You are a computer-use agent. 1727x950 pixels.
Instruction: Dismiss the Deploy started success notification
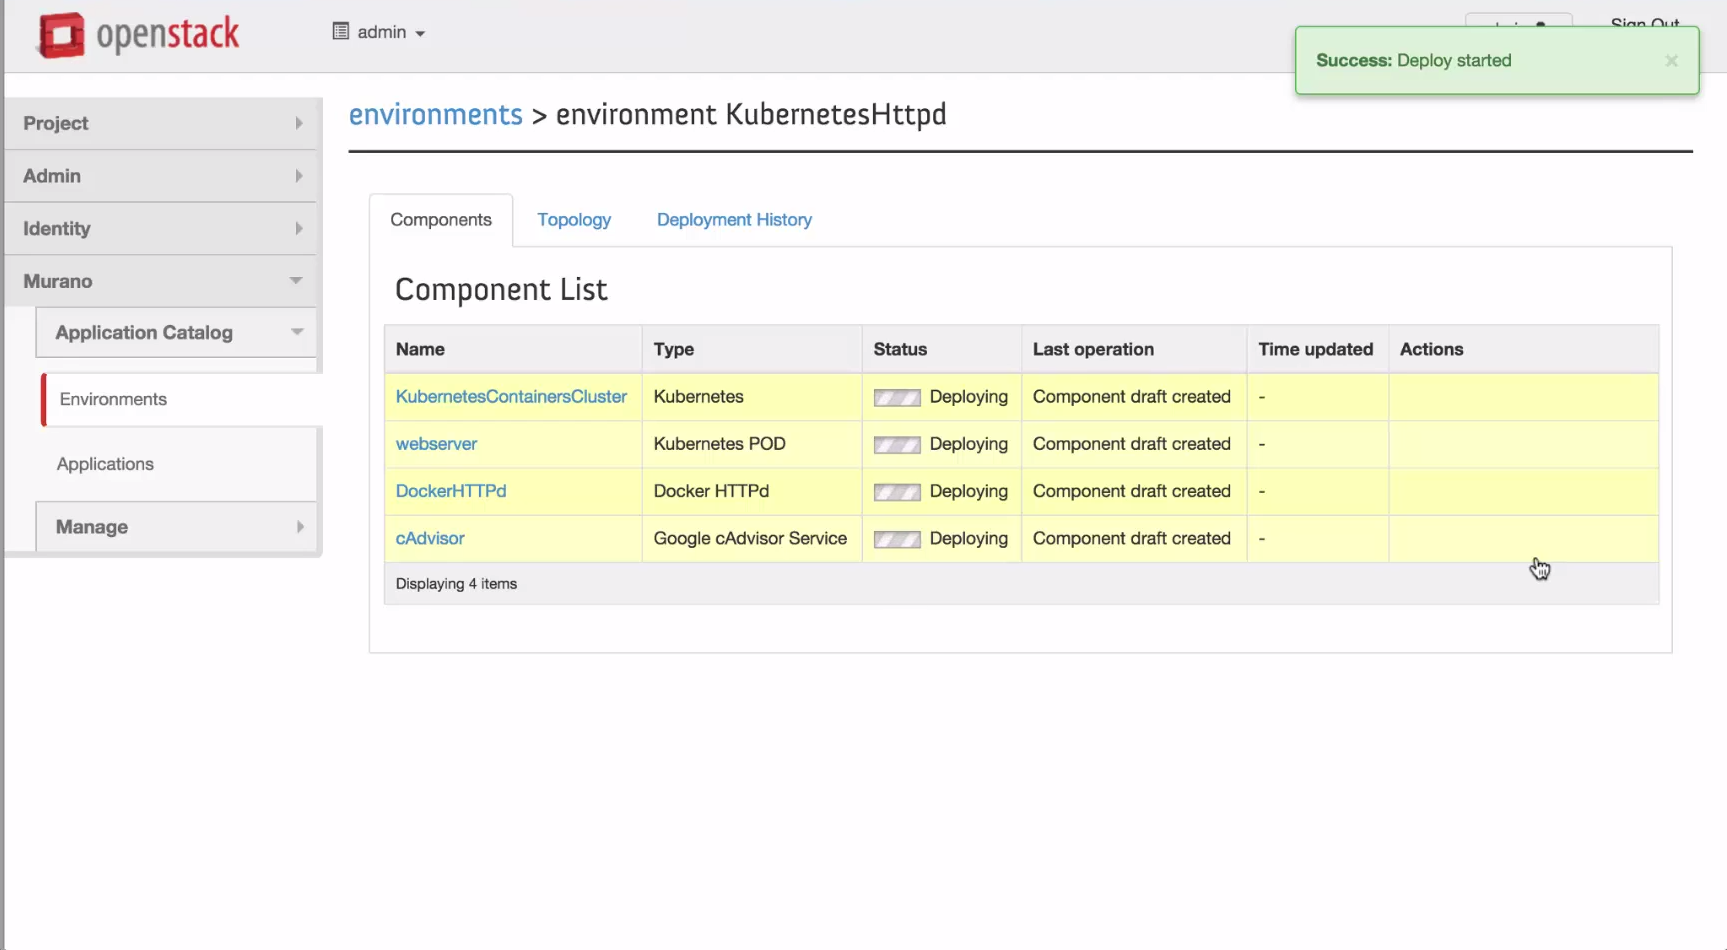(1671, 61)
